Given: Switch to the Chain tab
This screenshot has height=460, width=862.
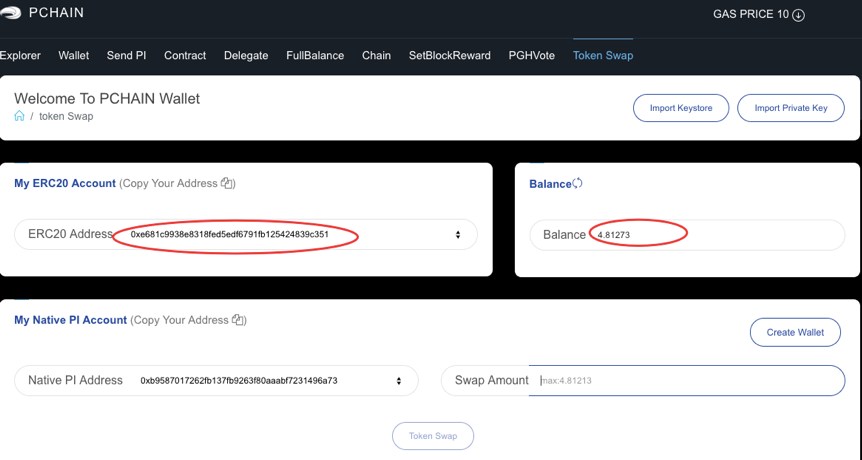Looking at the screenshot, I should click(x=377, y=56).
